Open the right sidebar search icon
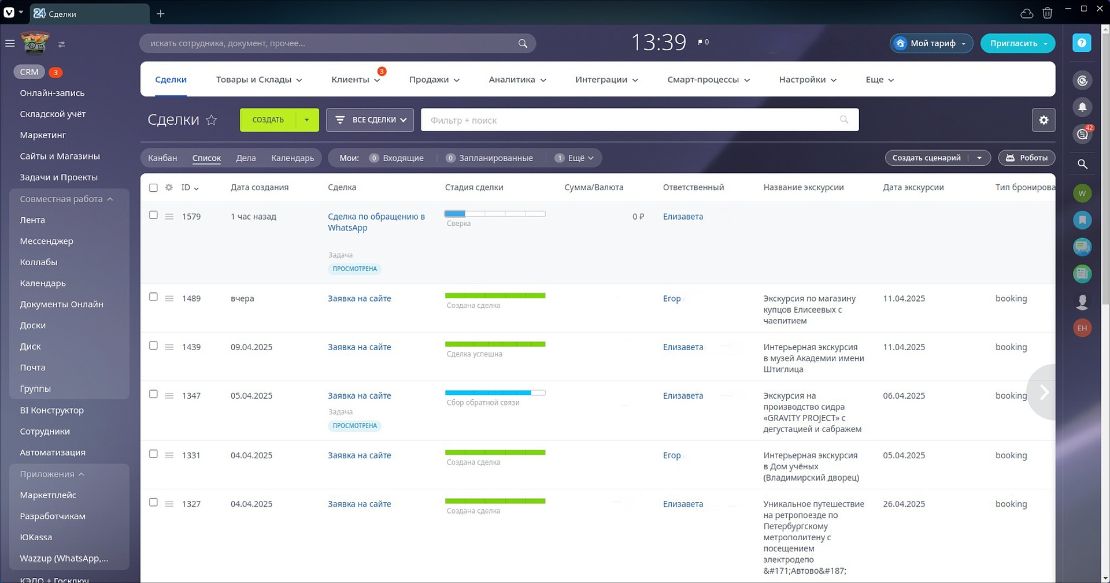The width and height of the screenshot is (1110, 583). [x=1082, y=164]
